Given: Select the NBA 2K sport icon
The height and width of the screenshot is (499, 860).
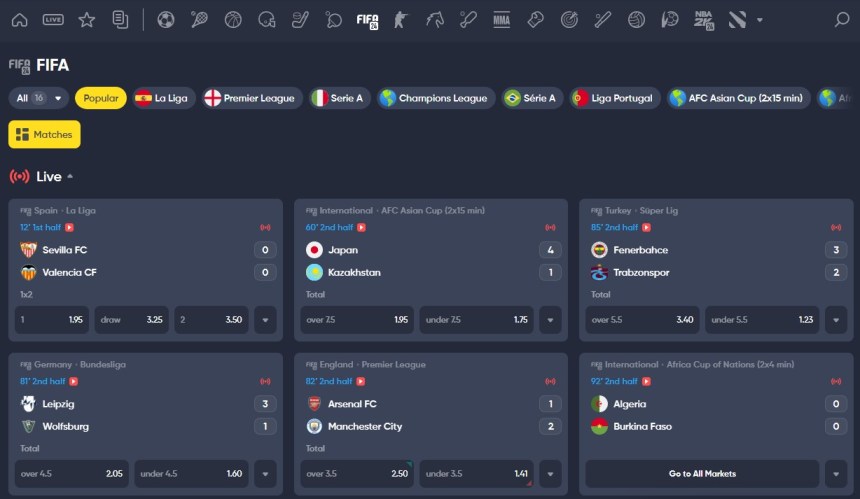Looking at the screenshot, I should (x=704, y=20).
